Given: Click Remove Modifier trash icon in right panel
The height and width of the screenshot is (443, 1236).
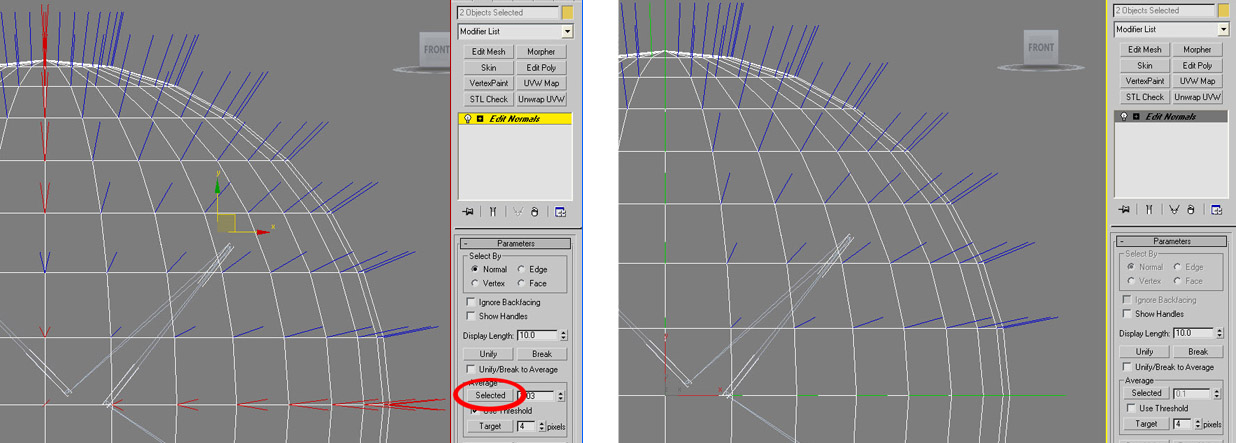Looking at the screenshot, I should pos(1191,210).
